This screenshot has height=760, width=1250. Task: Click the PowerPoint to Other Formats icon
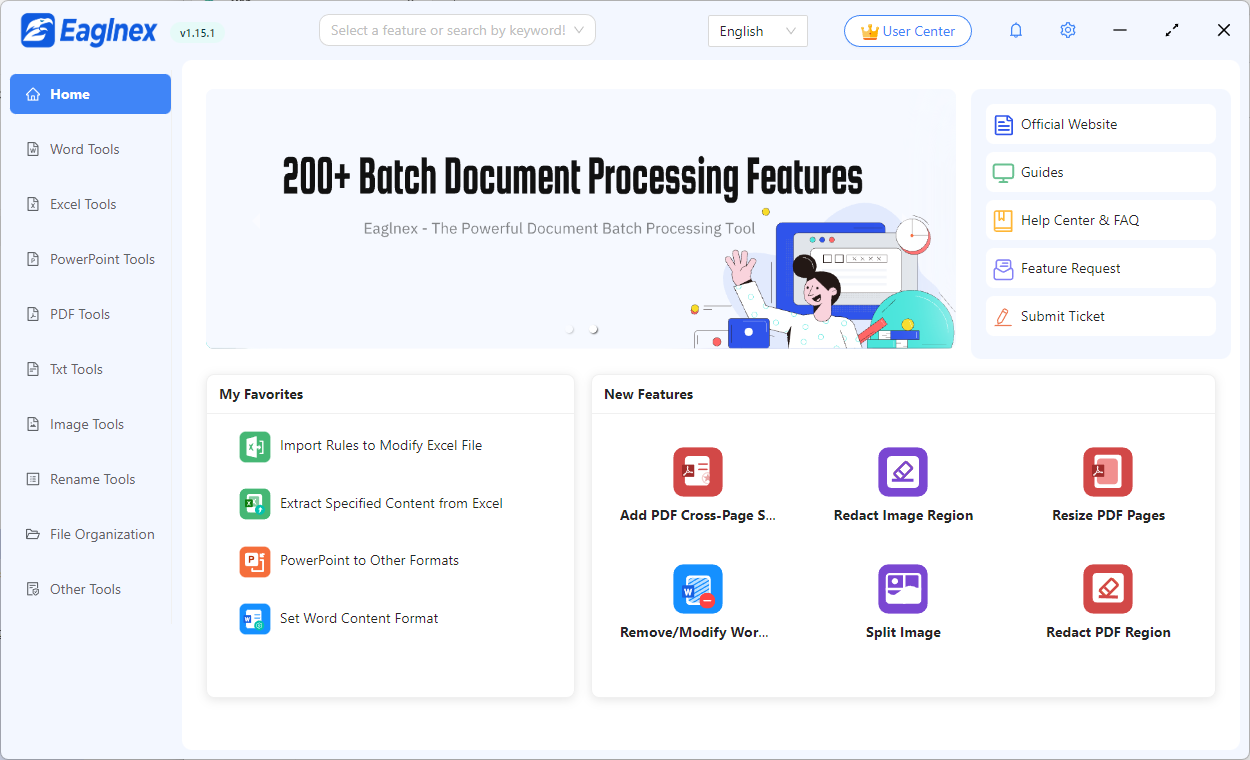255,561
